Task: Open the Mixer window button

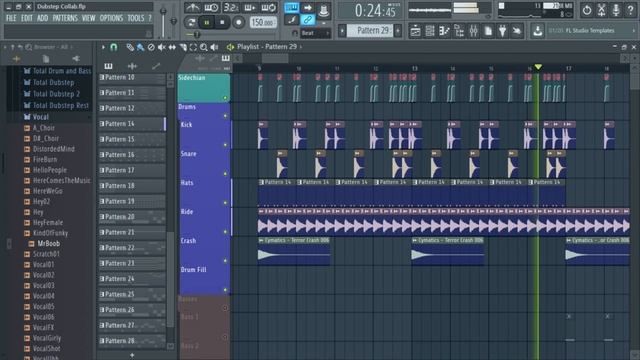Action: click(473, 31)
